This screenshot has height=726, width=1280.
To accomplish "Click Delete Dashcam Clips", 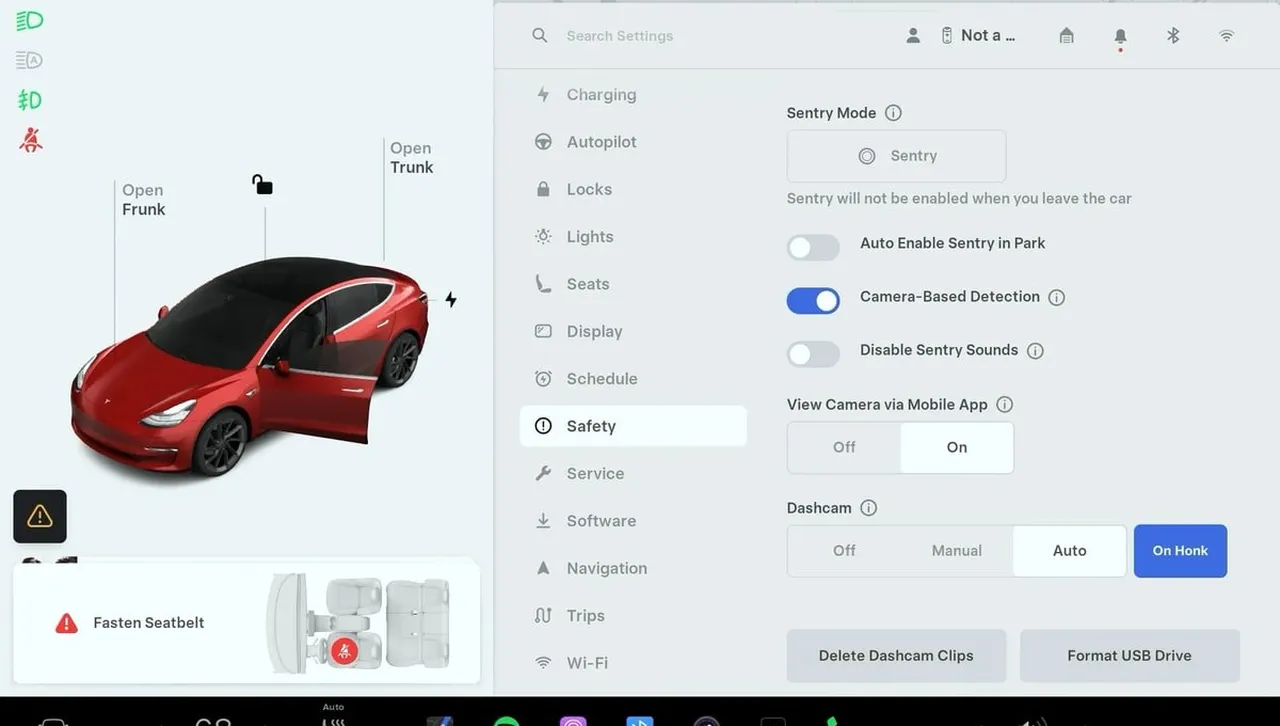I will pyautogui.click(x=896, y=656).
